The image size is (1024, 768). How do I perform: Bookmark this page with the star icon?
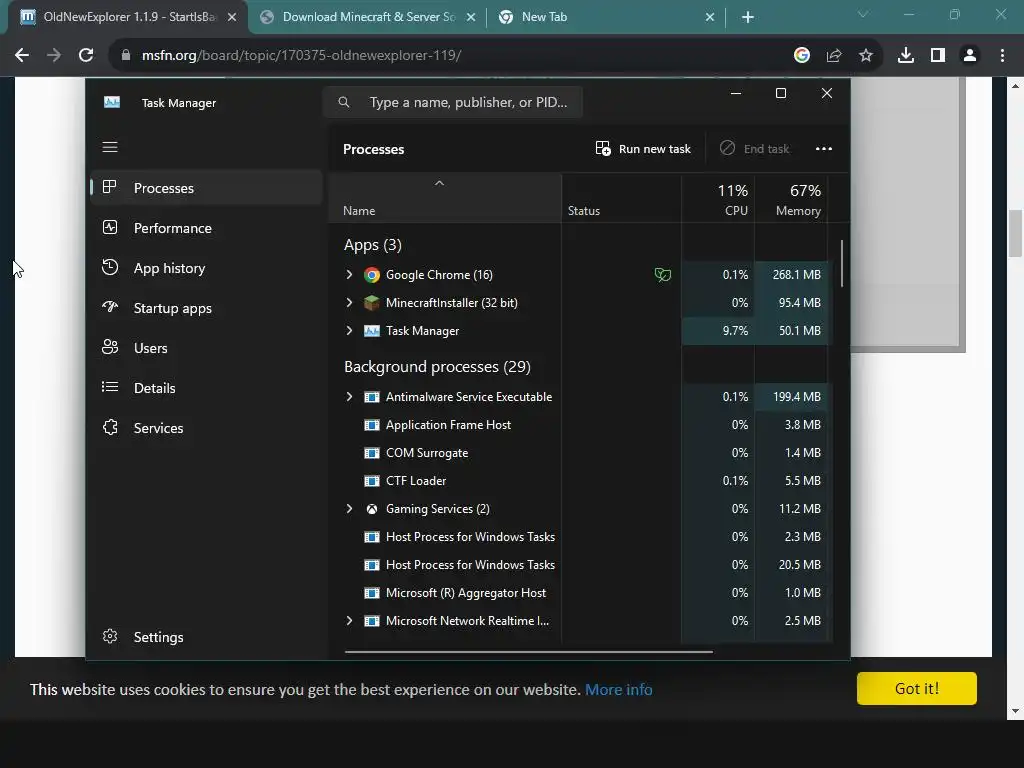point(865,56)
